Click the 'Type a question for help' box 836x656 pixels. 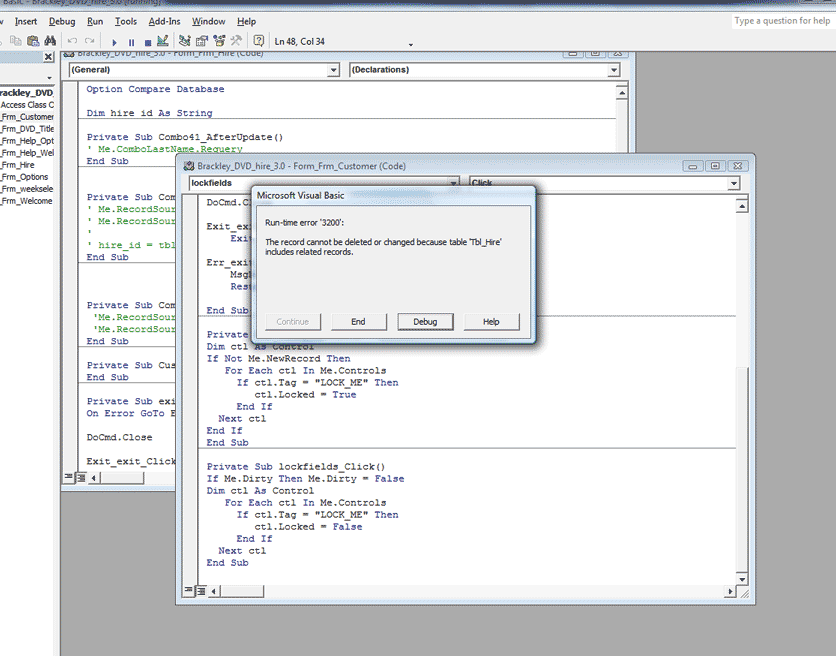[x=781, y=21]
